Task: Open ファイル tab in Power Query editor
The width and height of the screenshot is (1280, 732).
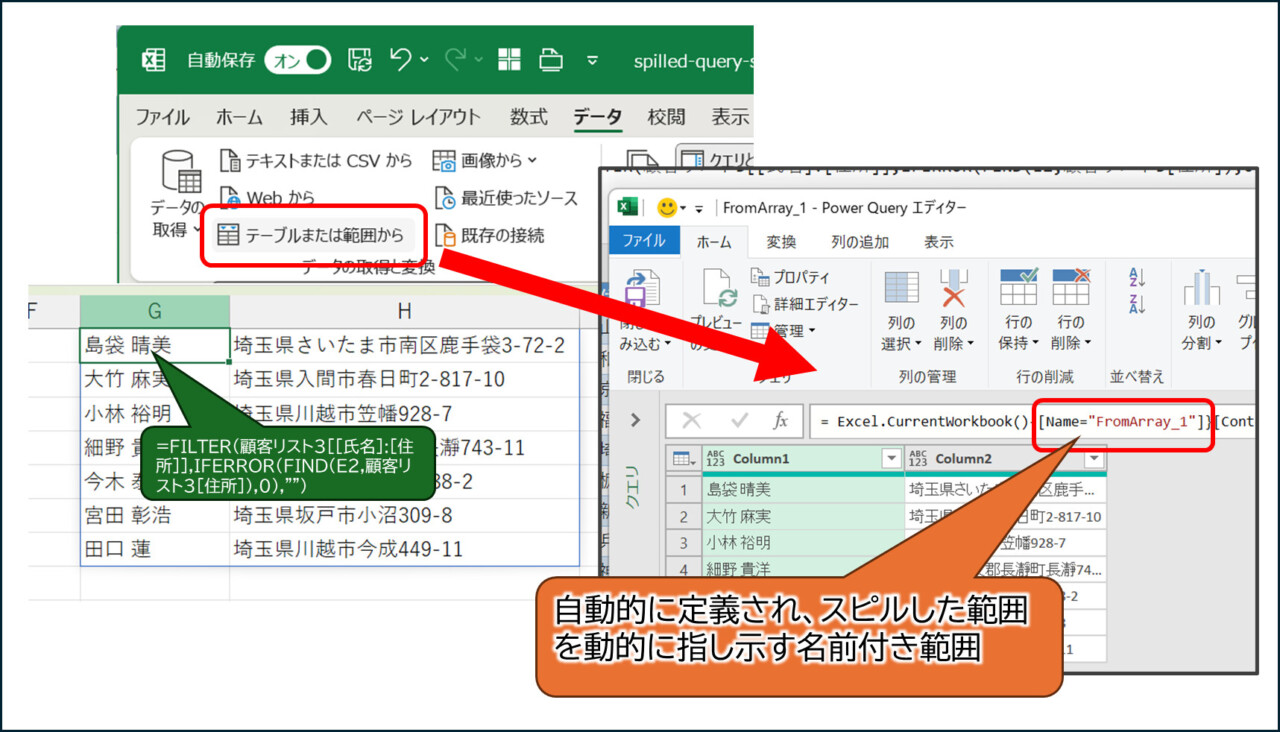Action: [x=644, y=241]
